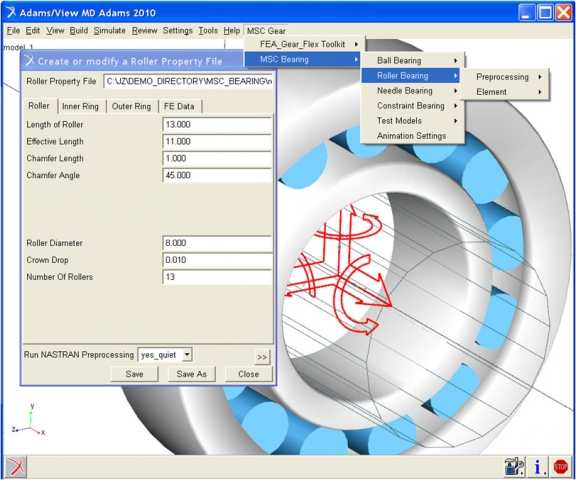576x480 pixels.
Task: Click the information icon in the status bar
Action: (538, 467)
